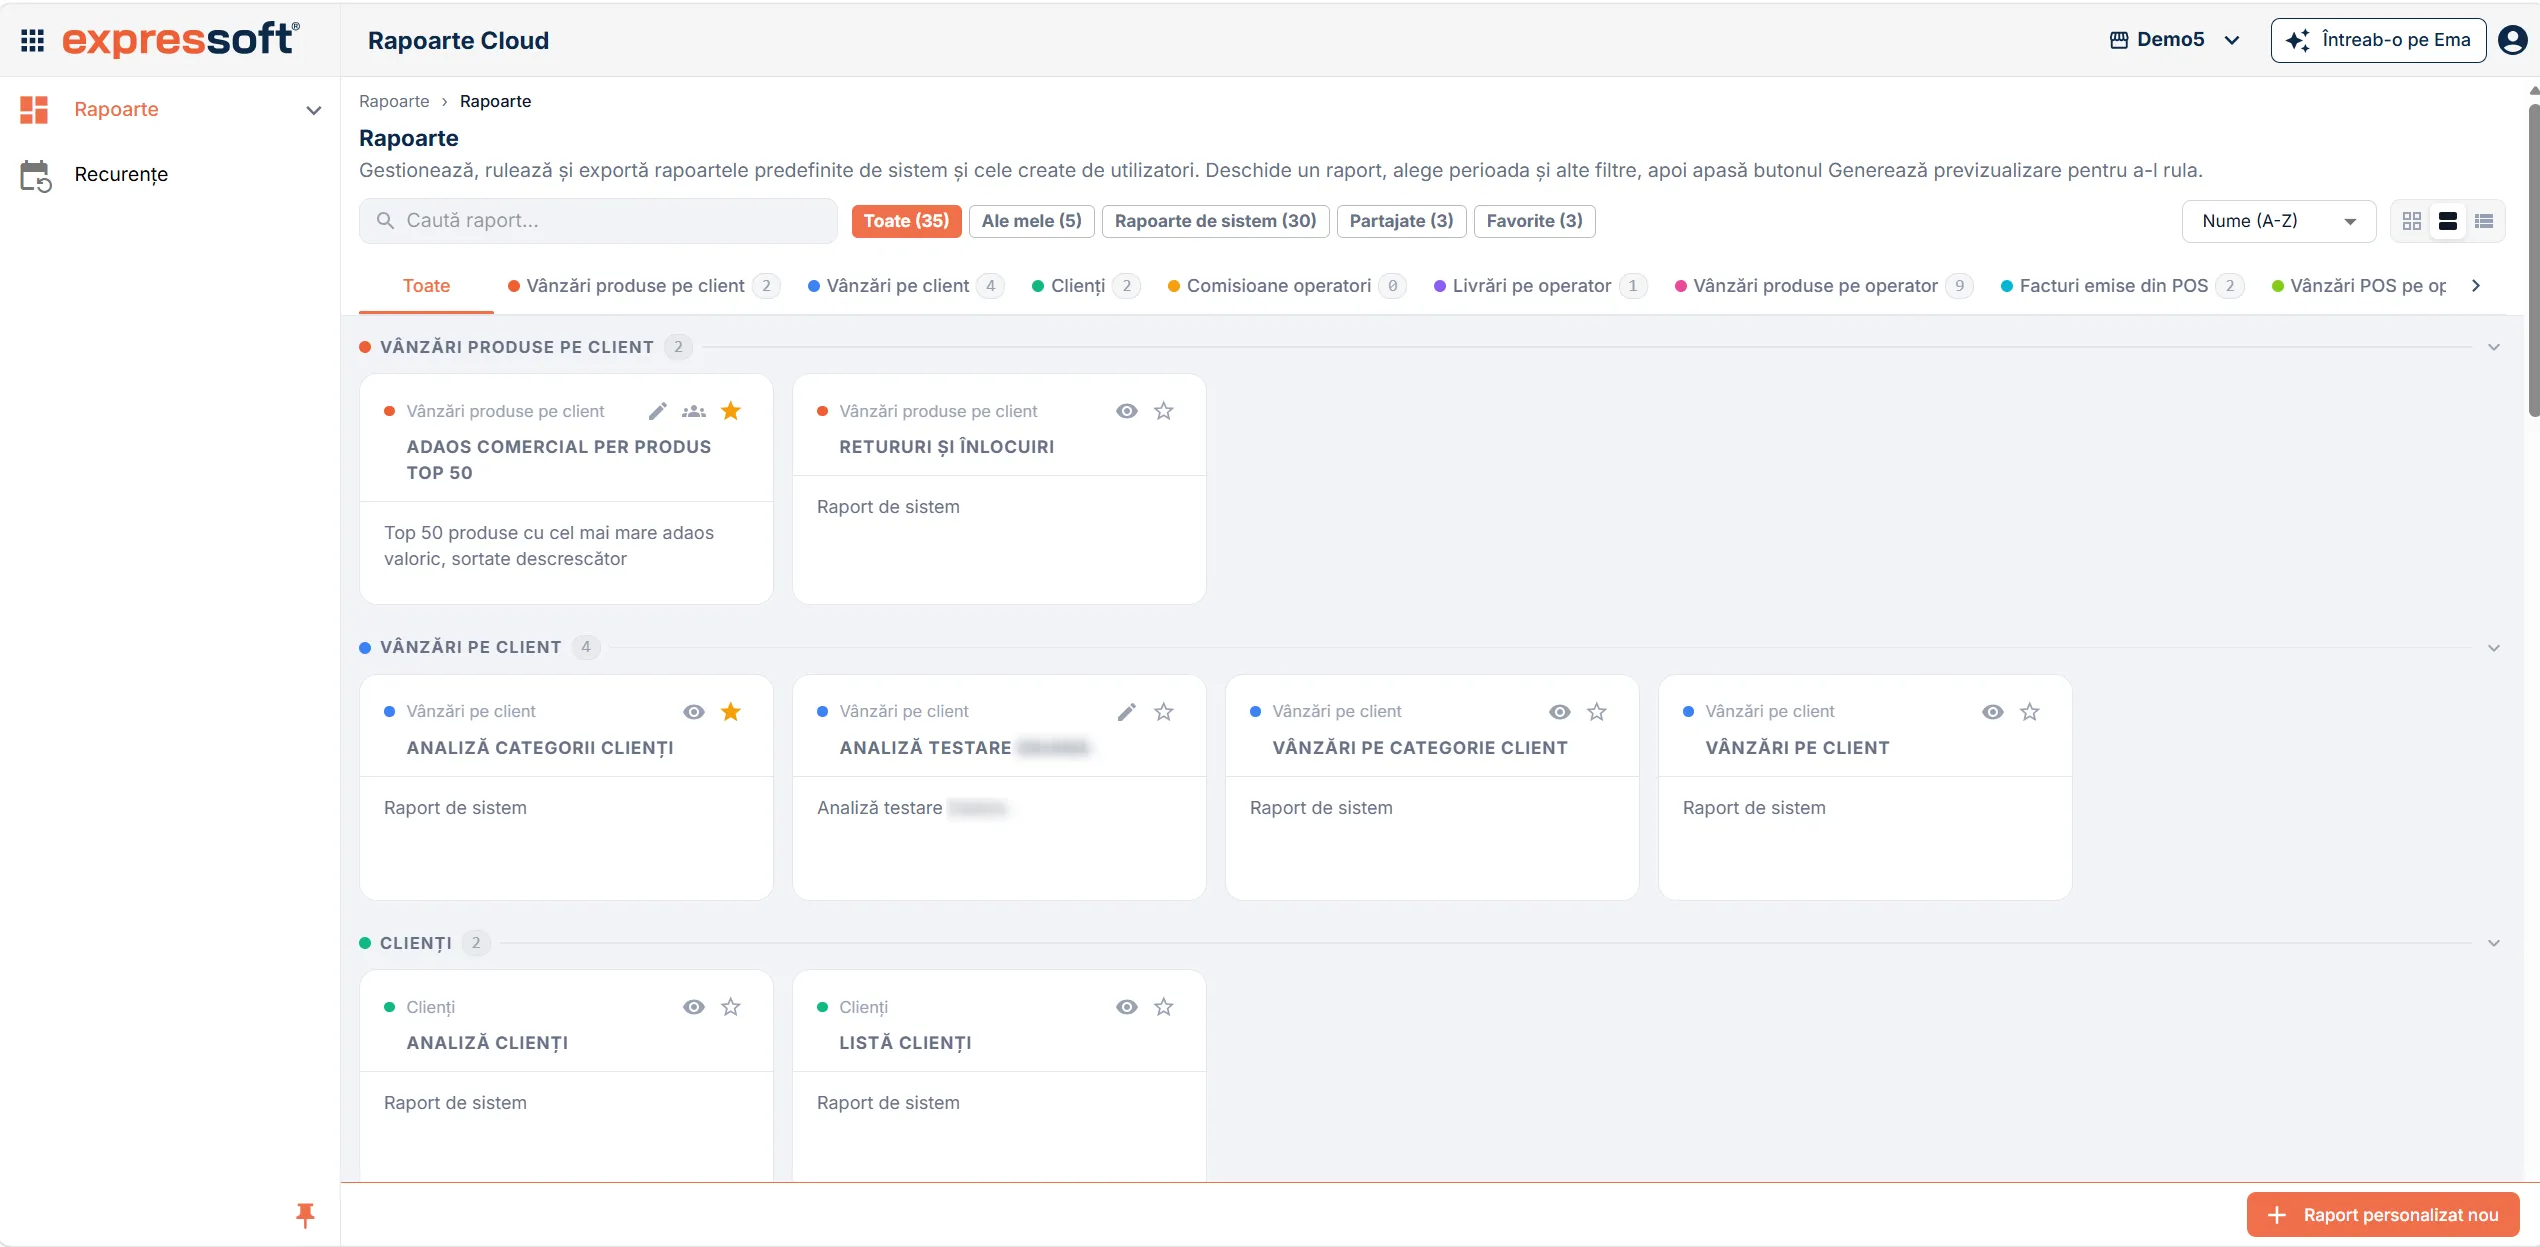Remove Analiză Categorii Clienți from favorites
The width and height of the screenshot is (2540, 1247).
coord(731,712)
